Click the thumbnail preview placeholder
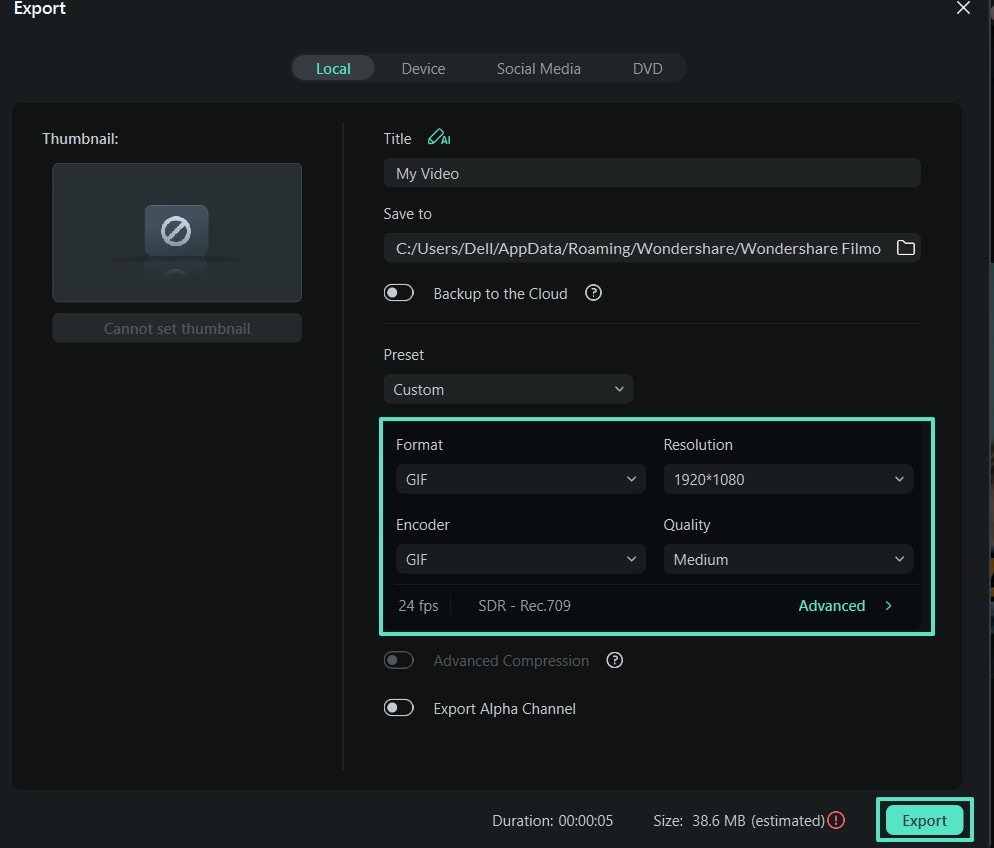This screenshot has width=994, height=848. click(x=177, y=232)
